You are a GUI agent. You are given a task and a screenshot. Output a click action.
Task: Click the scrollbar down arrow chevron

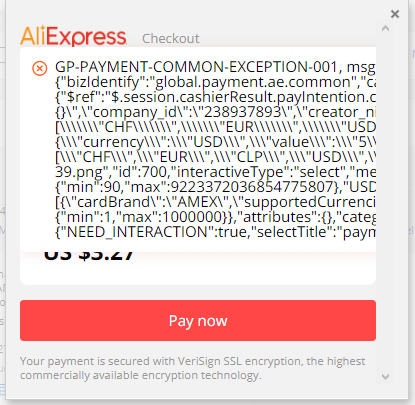point(385,377)
